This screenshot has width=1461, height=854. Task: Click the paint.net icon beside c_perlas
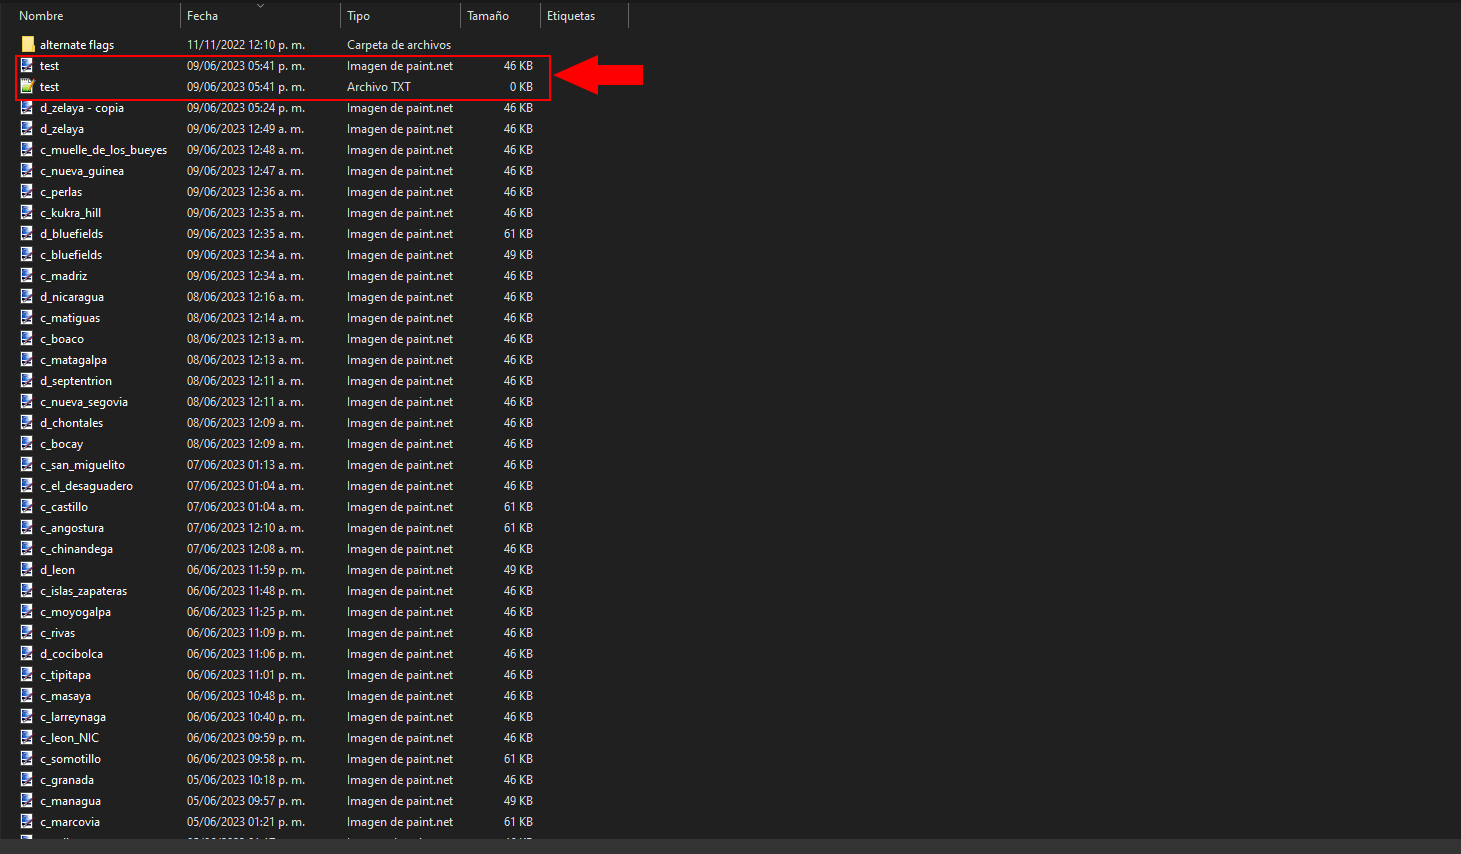tap(26, 191)
